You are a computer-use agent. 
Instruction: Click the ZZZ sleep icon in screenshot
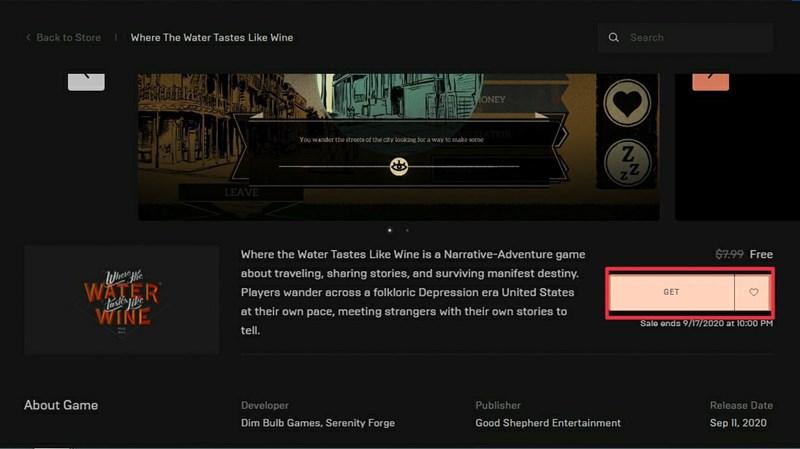[628, 163]
